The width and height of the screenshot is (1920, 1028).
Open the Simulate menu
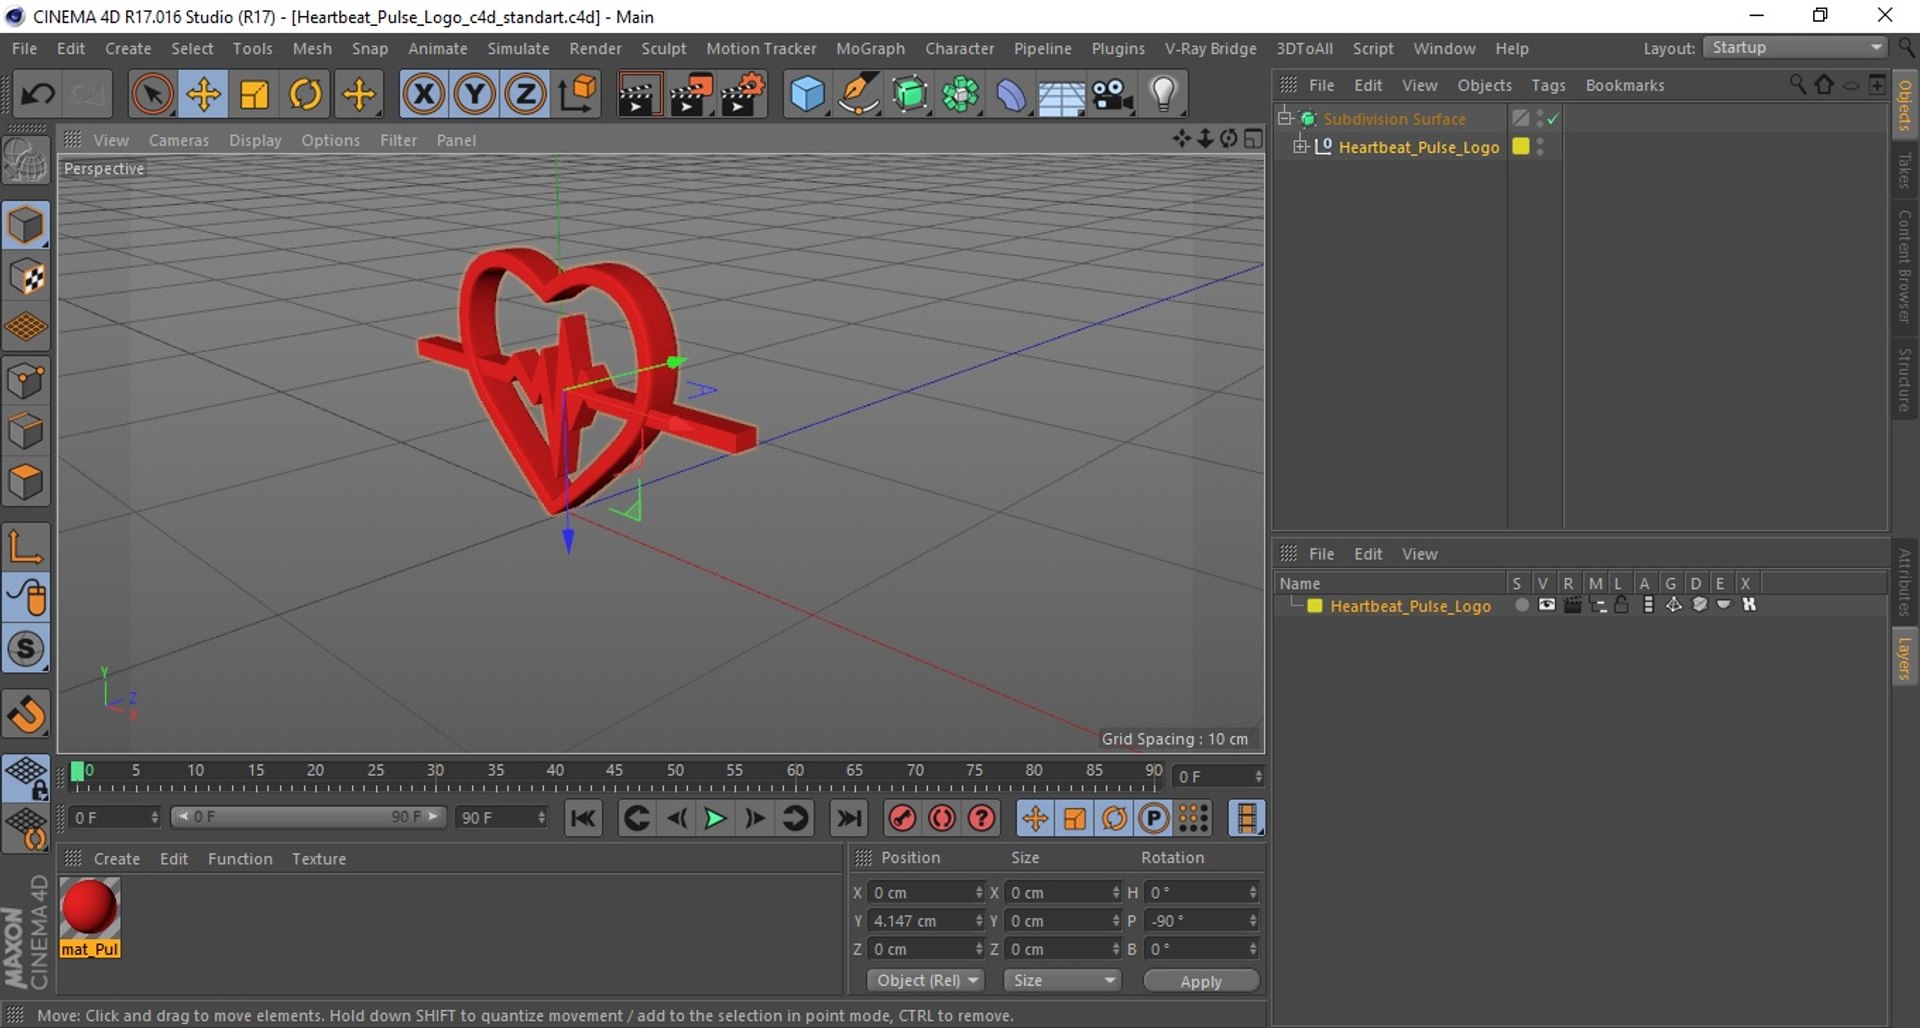[518, 48]
